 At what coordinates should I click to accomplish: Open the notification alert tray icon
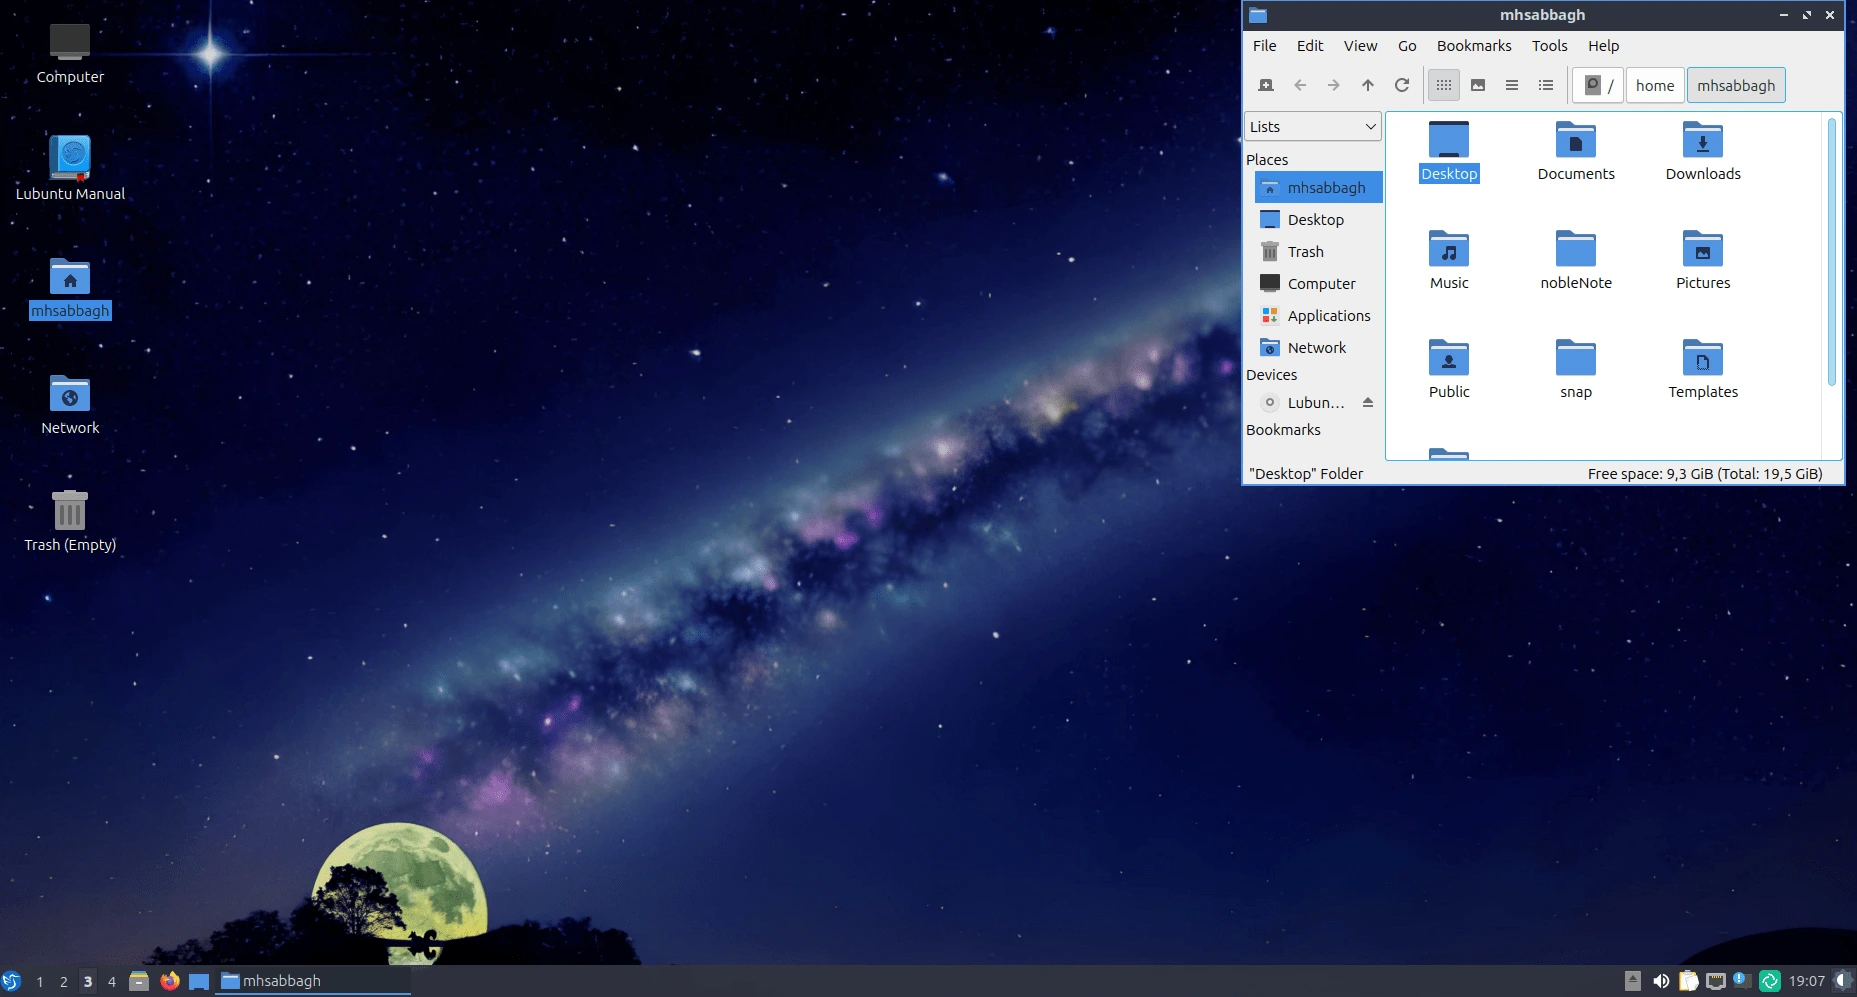click(1742, 981)
